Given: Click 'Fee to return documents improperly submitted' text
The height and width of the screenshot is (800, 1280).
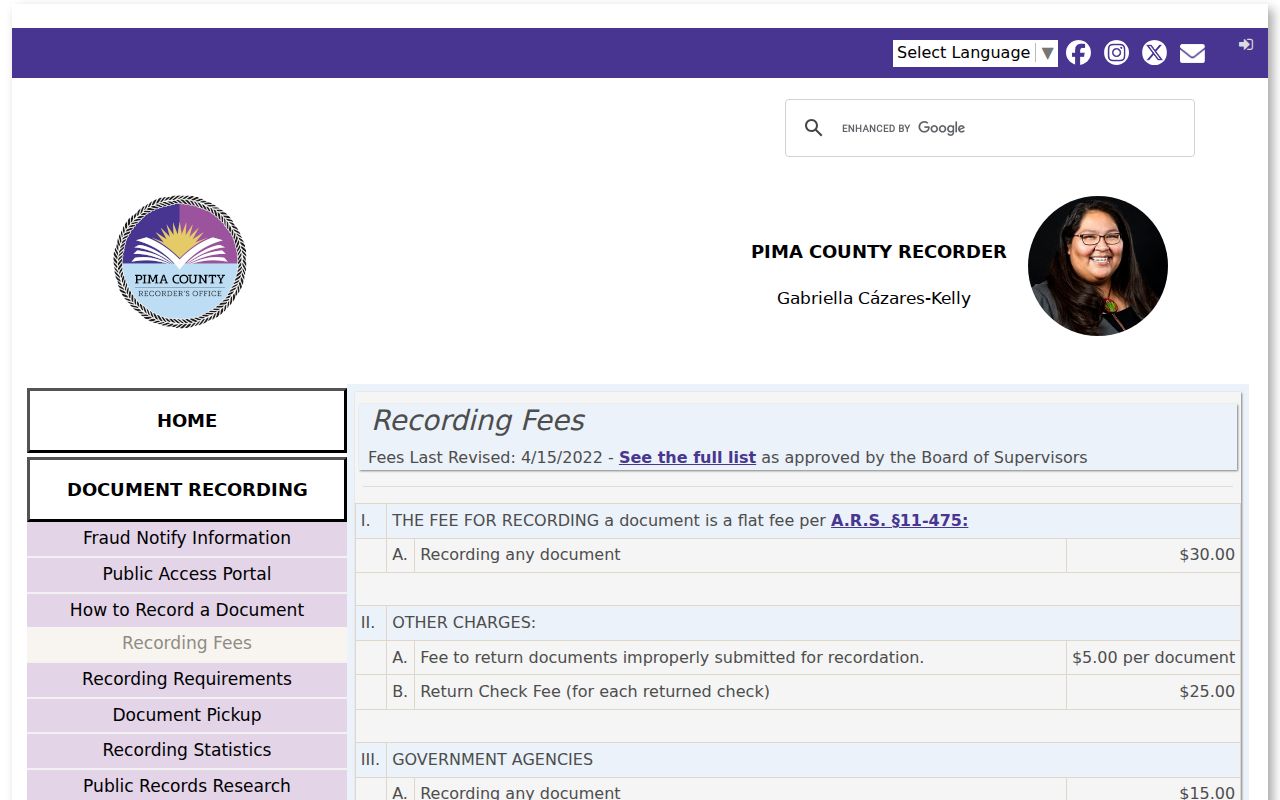Looking at the screenshot, I should [x=672, y=658].
